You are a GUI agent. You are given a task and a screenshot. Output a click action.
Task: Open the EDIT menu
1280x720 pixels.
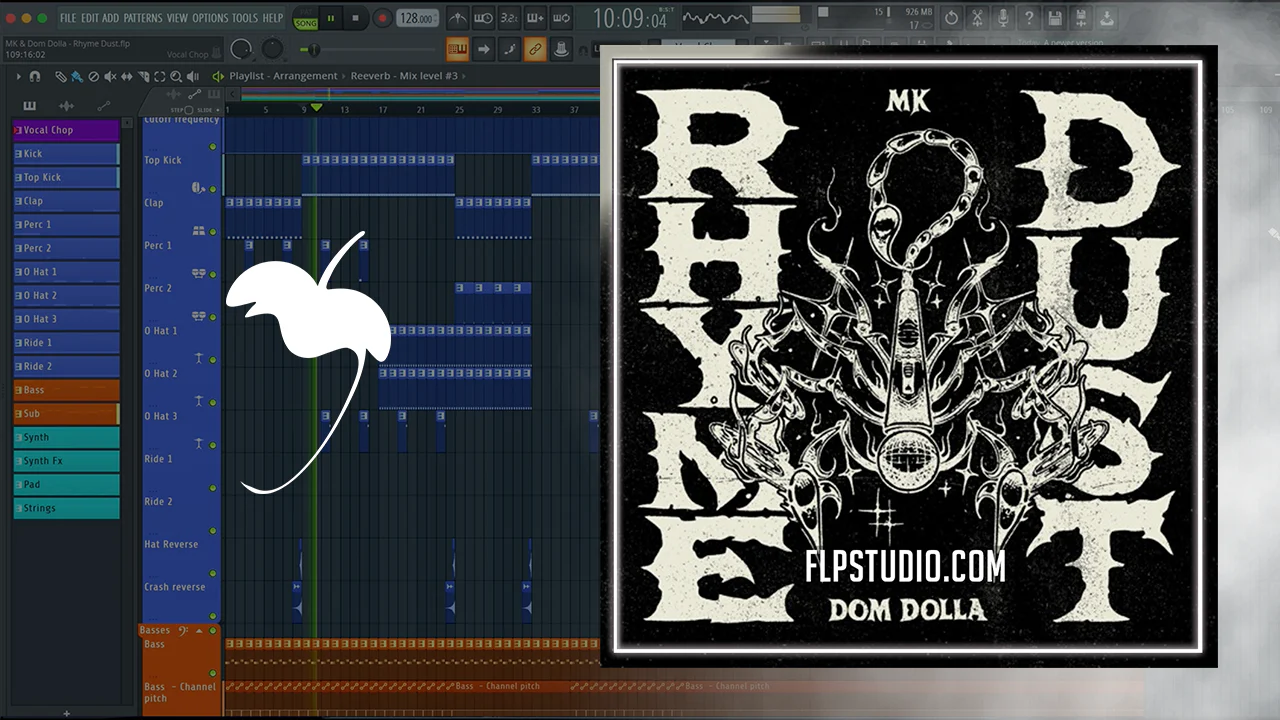90,18
